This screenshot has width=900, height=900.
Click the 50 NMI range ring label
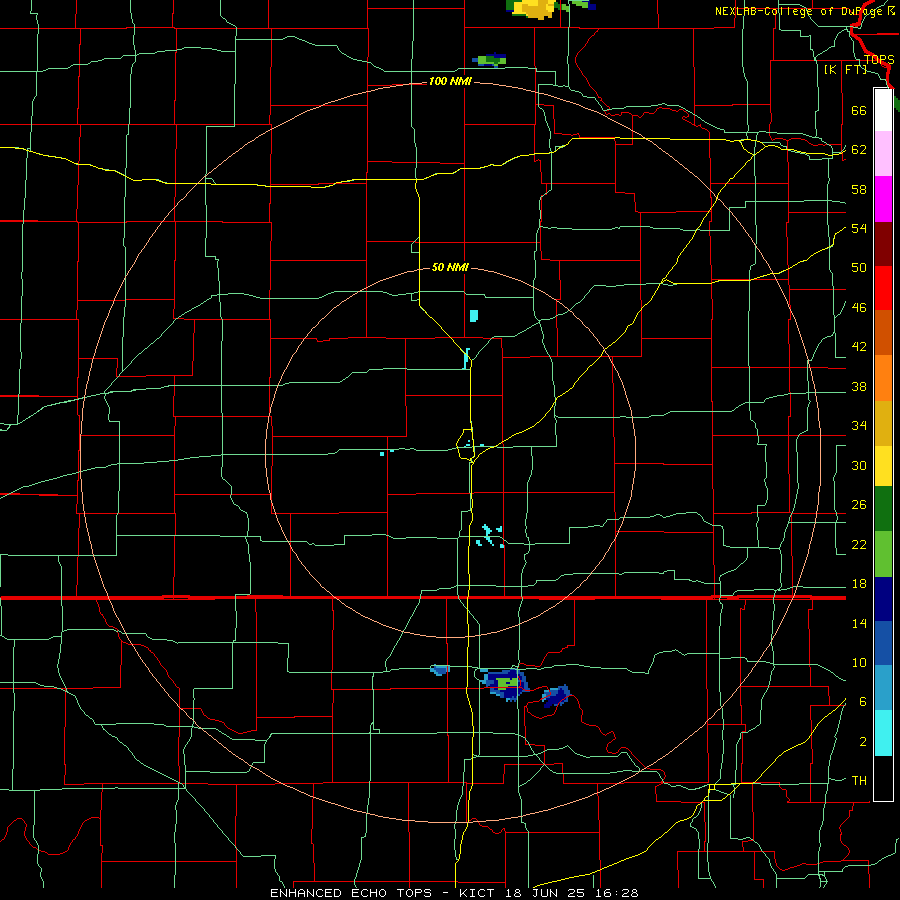[450, 267]
